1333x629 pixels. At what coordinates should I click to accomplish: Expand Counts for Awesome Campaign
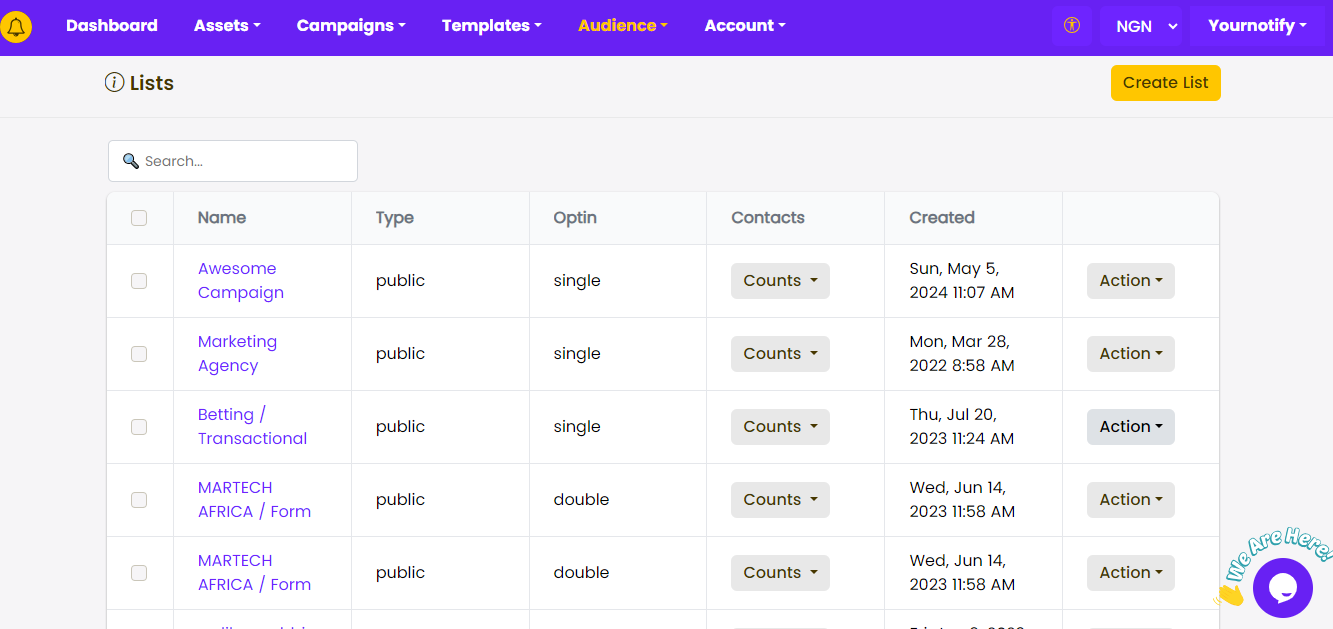[780, 281]
